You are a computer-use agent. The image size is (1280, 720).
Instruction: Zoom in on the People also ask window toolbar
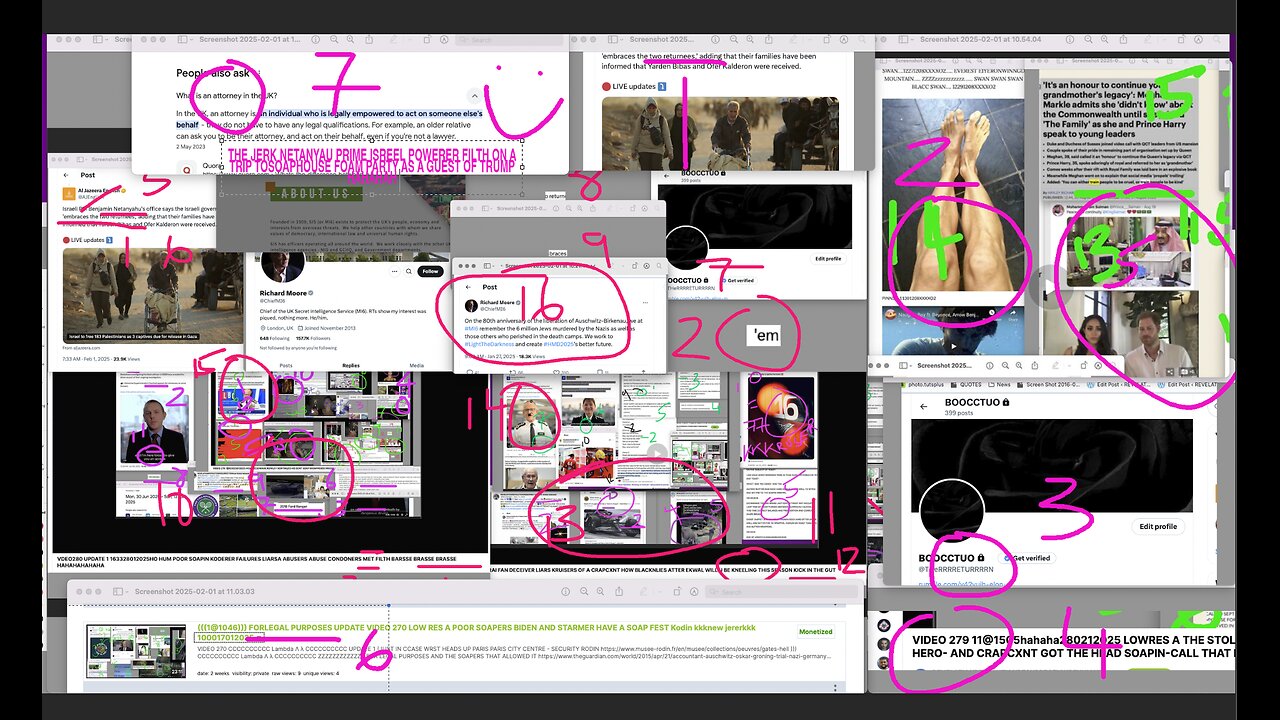pos(350,39)
